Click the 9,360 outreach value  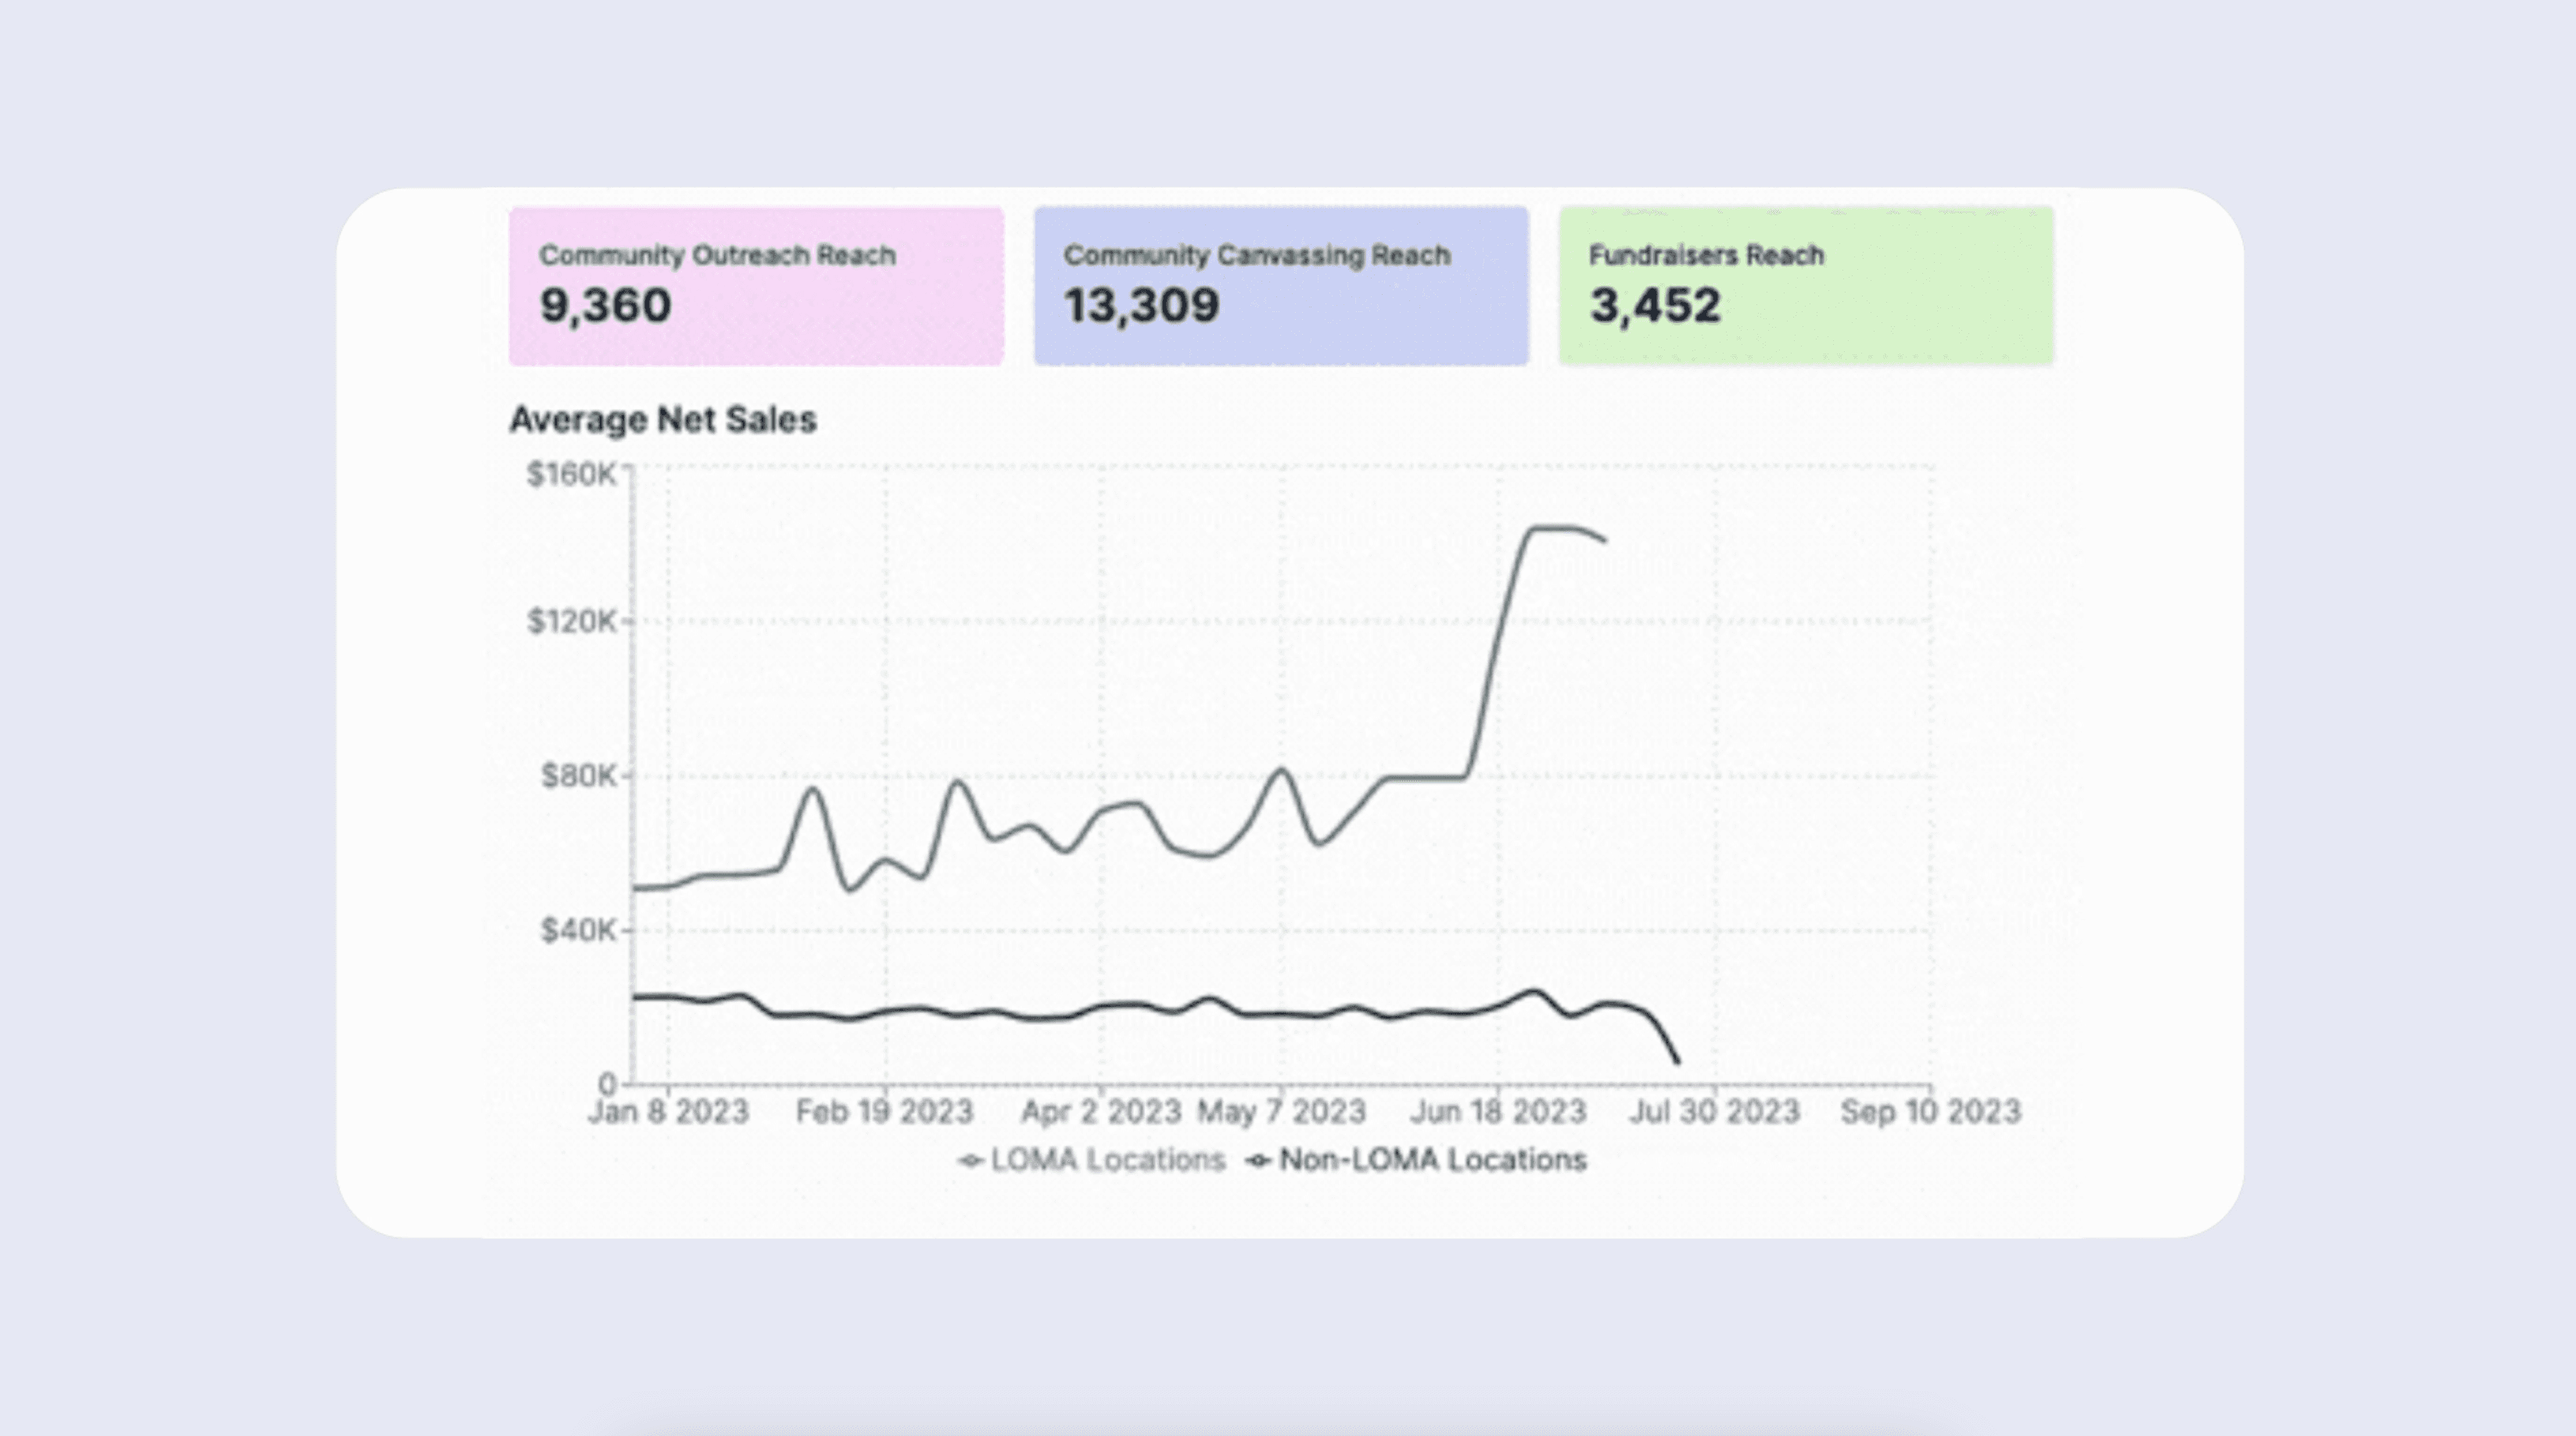tap(605, 306)
